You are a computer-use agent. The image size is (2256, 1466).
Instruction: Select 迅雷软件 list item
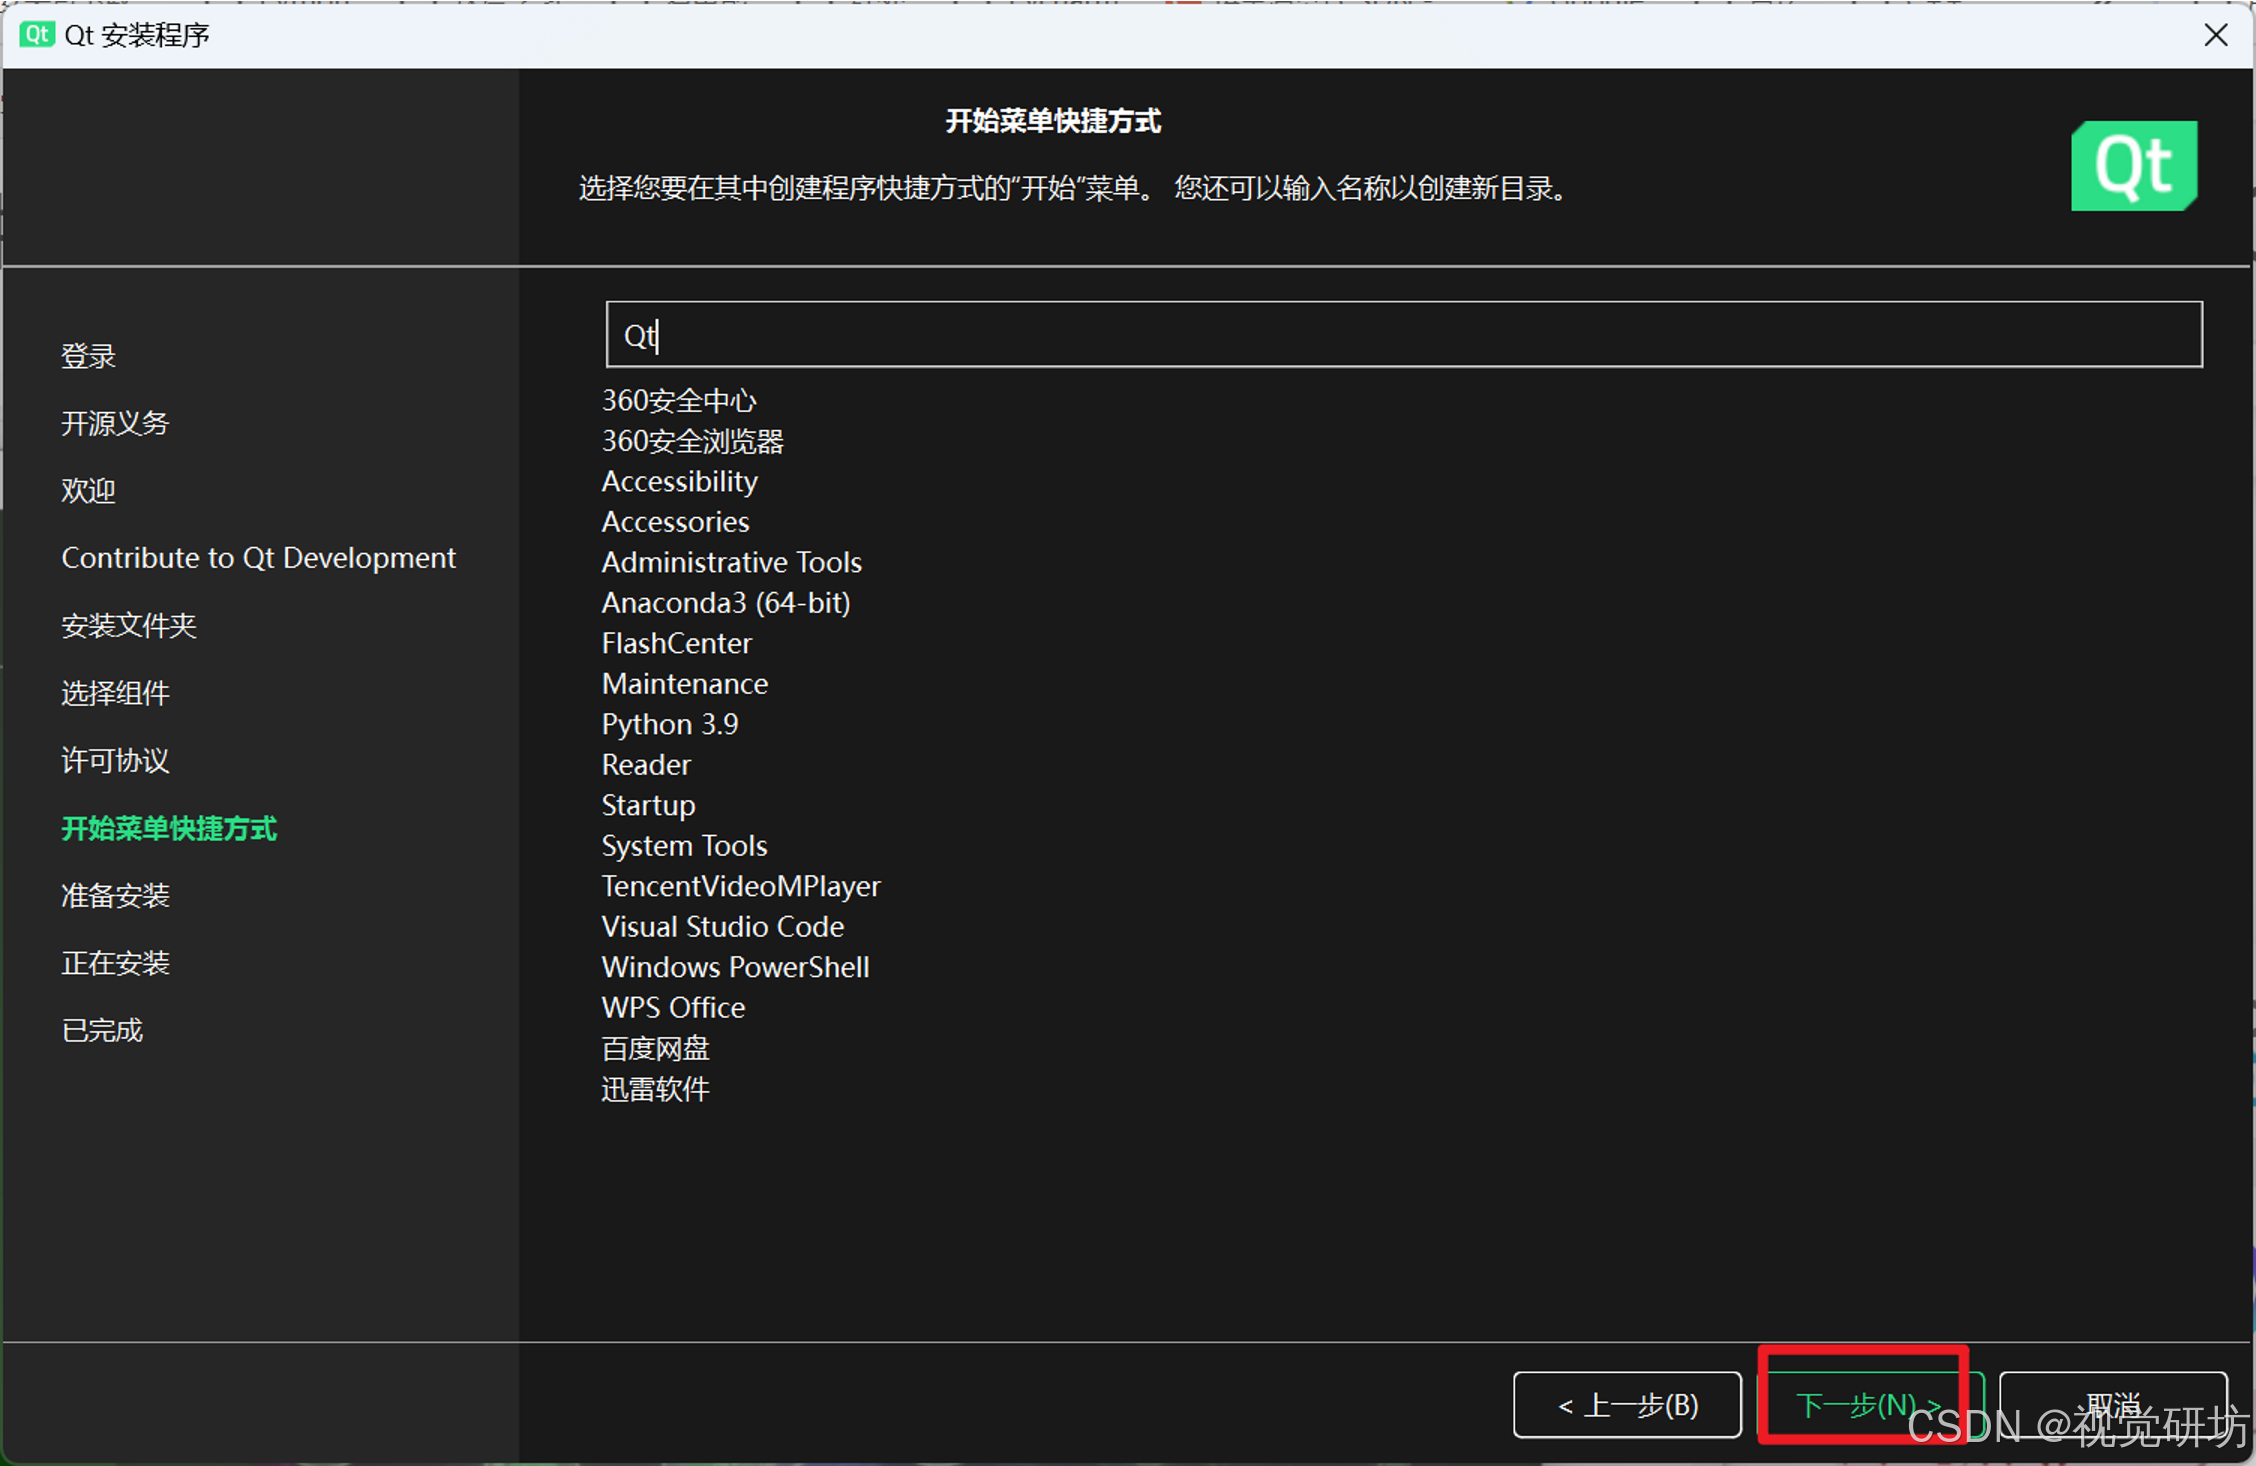pyautogui.click(x=655, y=1088)
